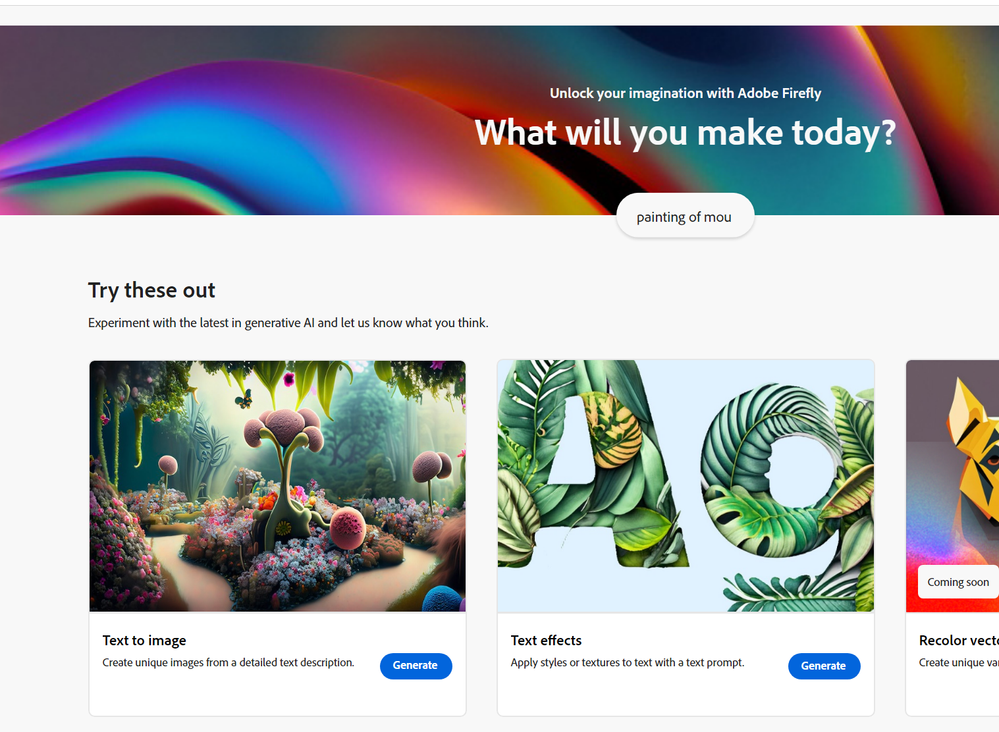Open the fantasy garden Text to image thumbnail
This screenshot has height=732, width=999.
click(x=277, y=486)
